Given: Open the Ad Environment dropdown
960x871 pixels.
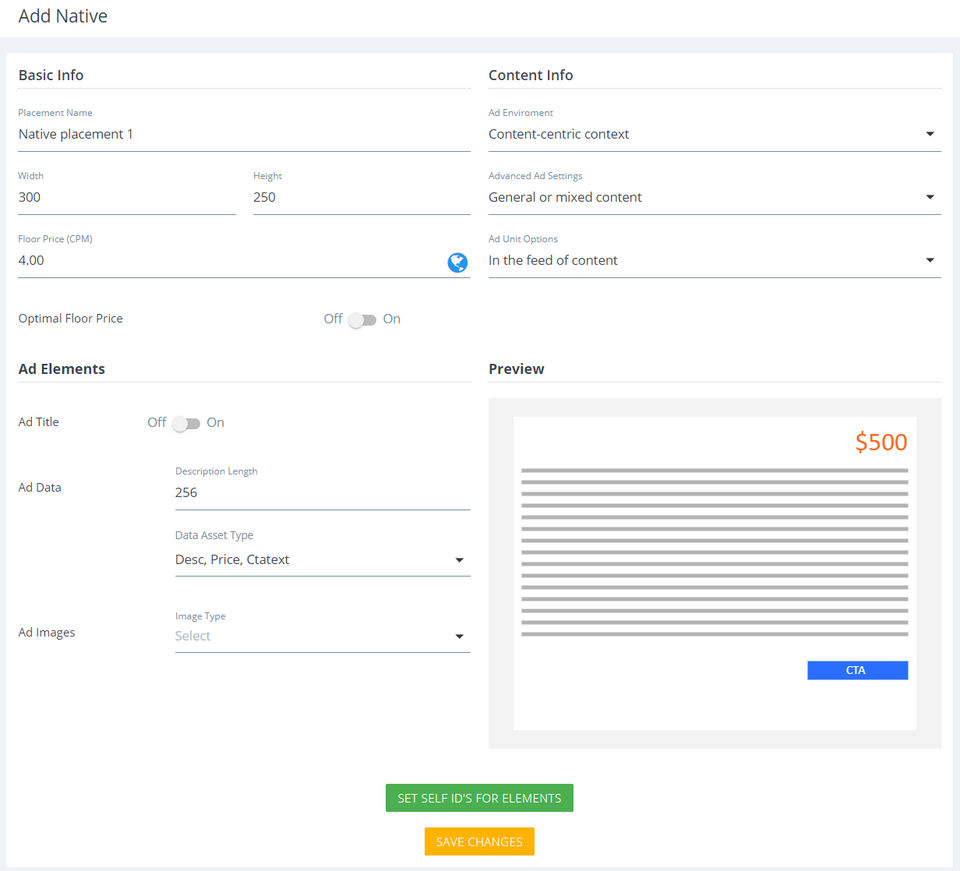Looking at the screenshot, I should coord(714,134).
